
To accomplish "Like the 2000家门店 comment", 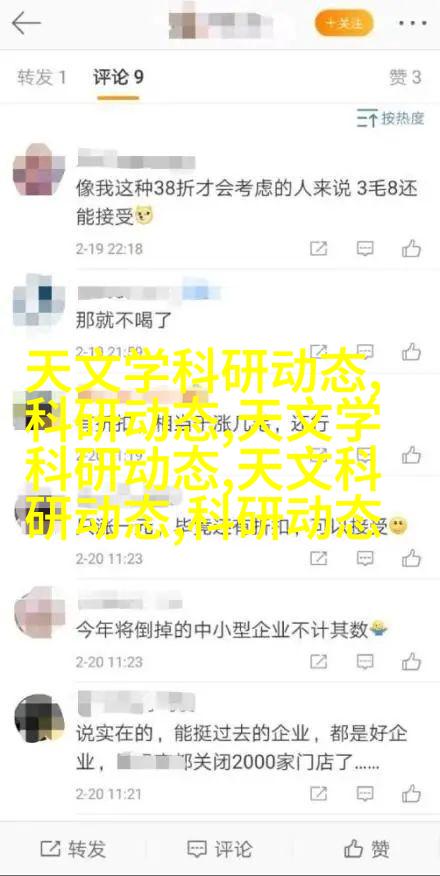I will pos(412,793).
